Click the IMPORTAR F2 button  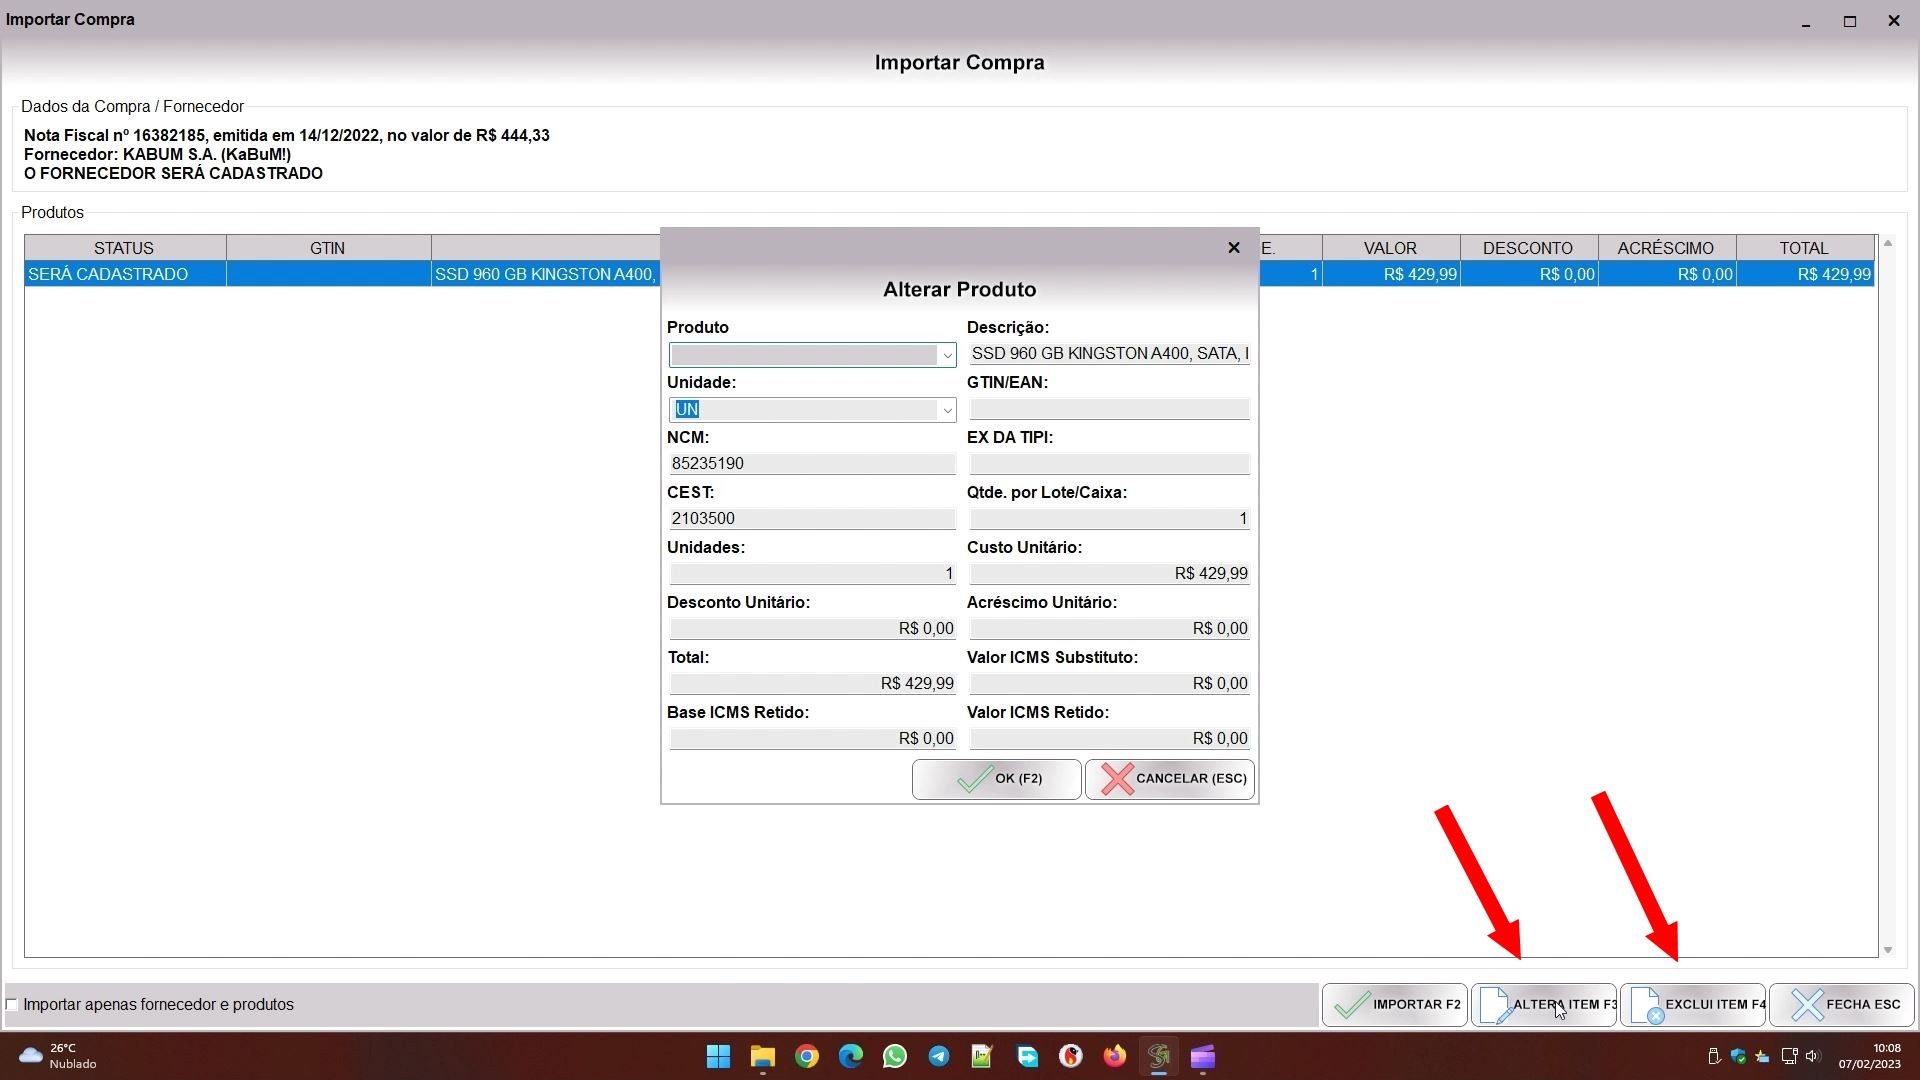tap(1395, 1005)
